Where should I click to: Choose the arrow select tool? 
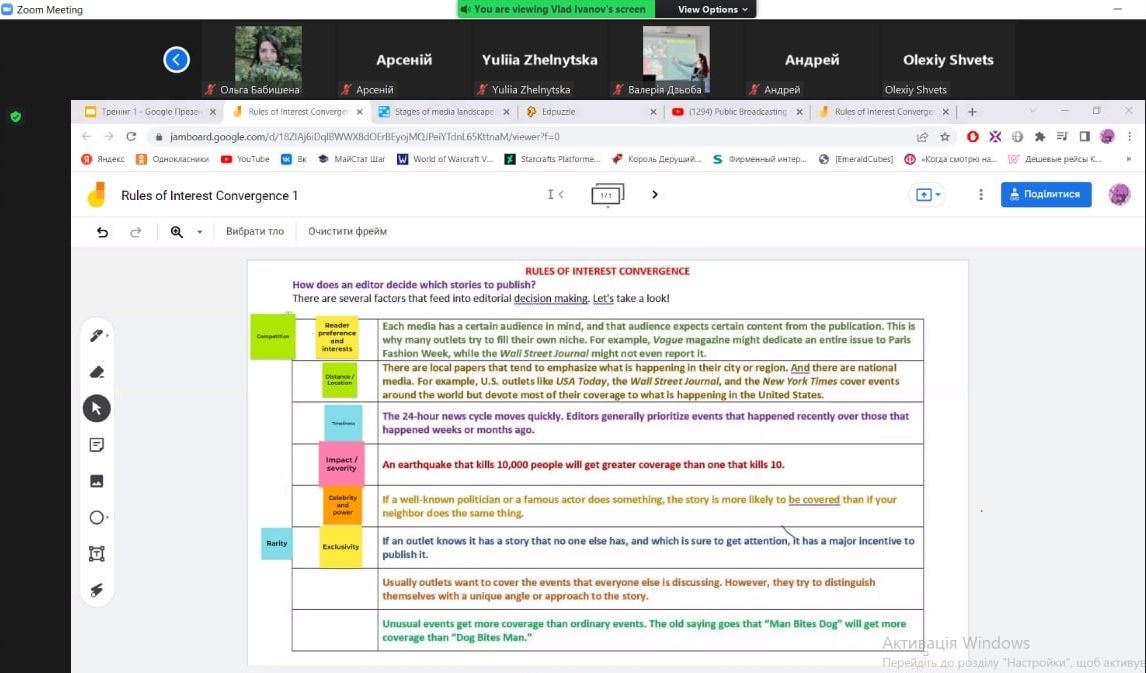pos(97,408)
